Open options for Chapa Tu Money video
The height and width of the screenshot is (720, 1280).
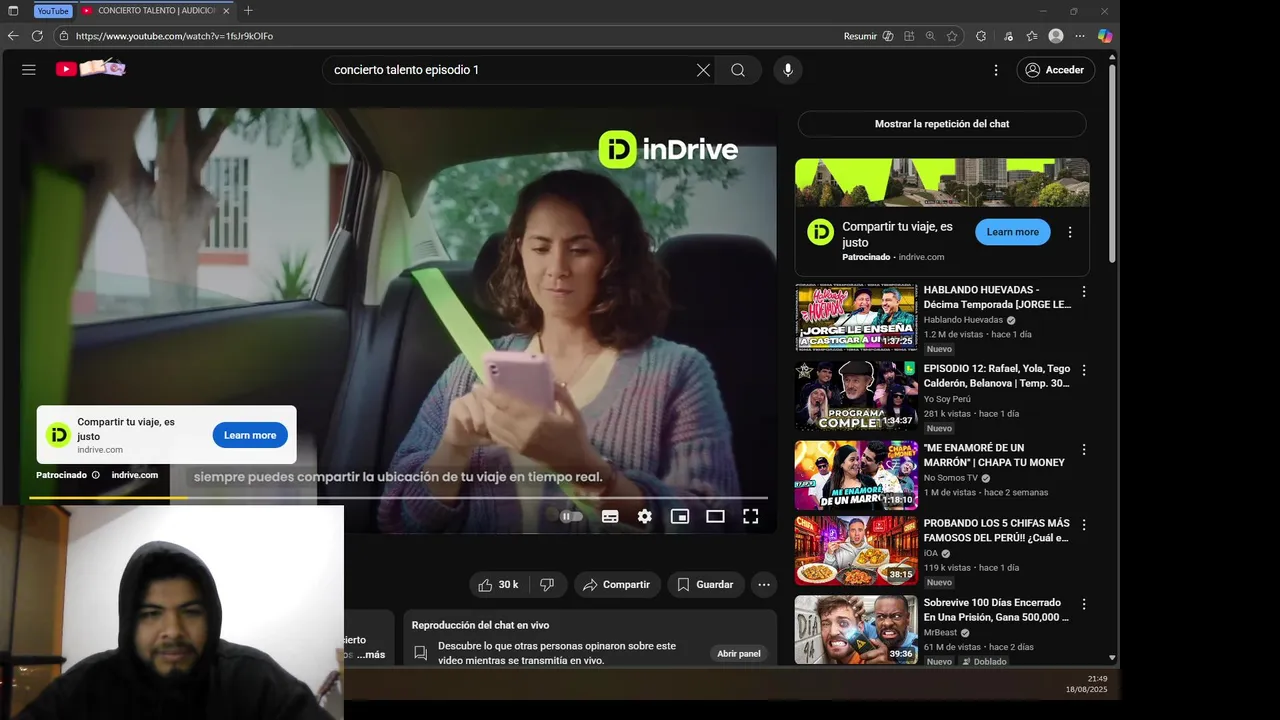pos(1084,449)
